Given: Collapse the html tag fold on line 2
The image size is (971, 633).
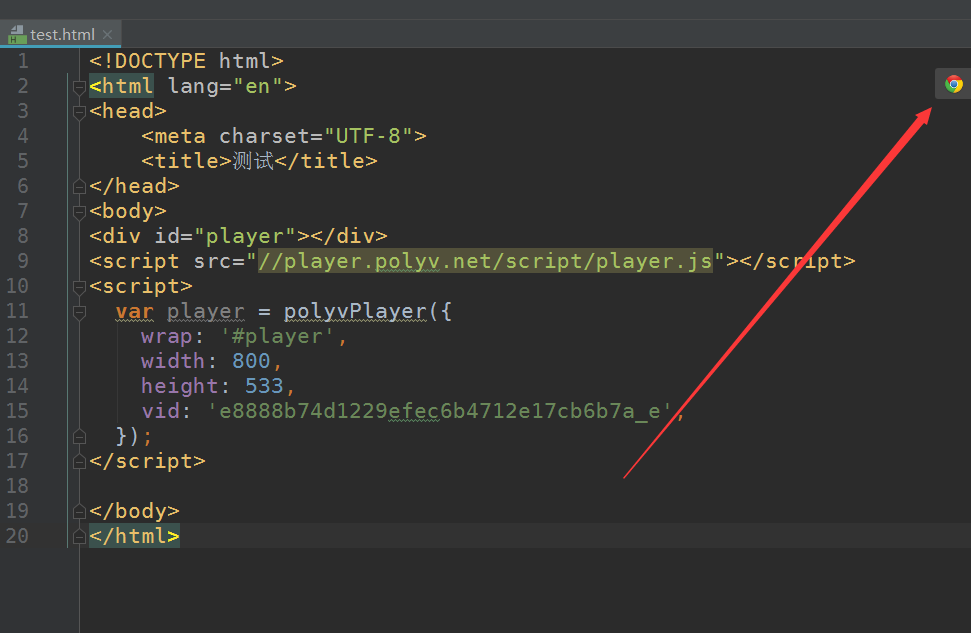Looking at the screenshot, I should point(79,87).
